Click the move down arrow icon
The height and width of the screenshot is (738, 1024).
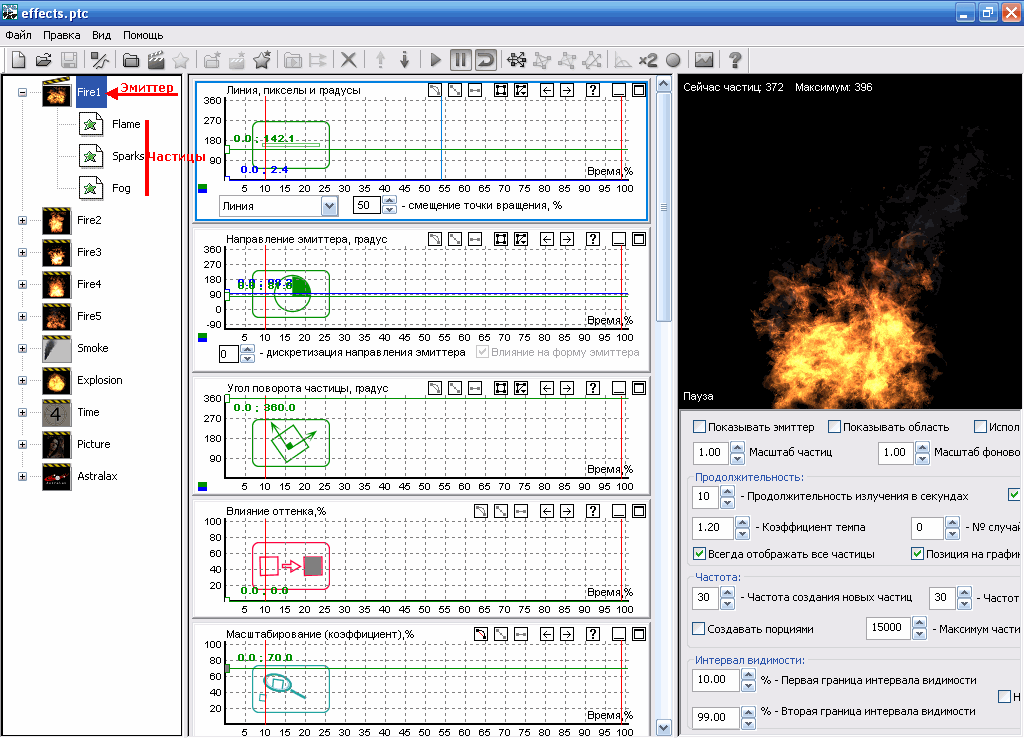tap(405, 60)
